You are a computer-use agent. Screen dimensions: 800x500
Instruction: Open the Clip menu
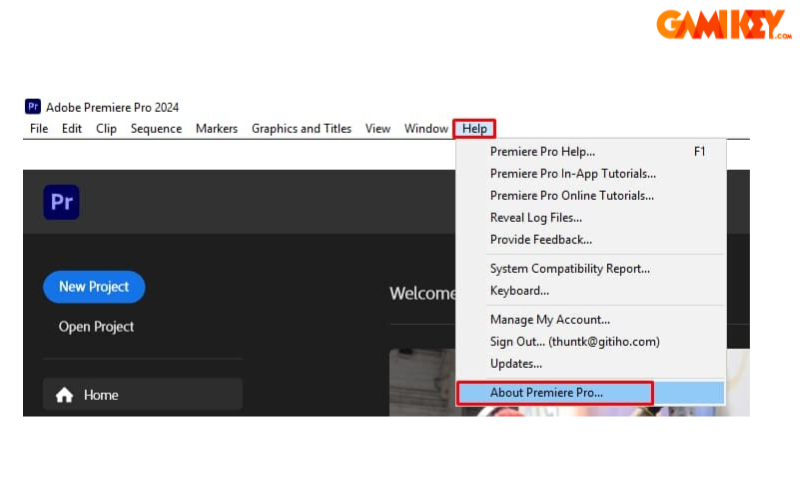click(106, 129)
